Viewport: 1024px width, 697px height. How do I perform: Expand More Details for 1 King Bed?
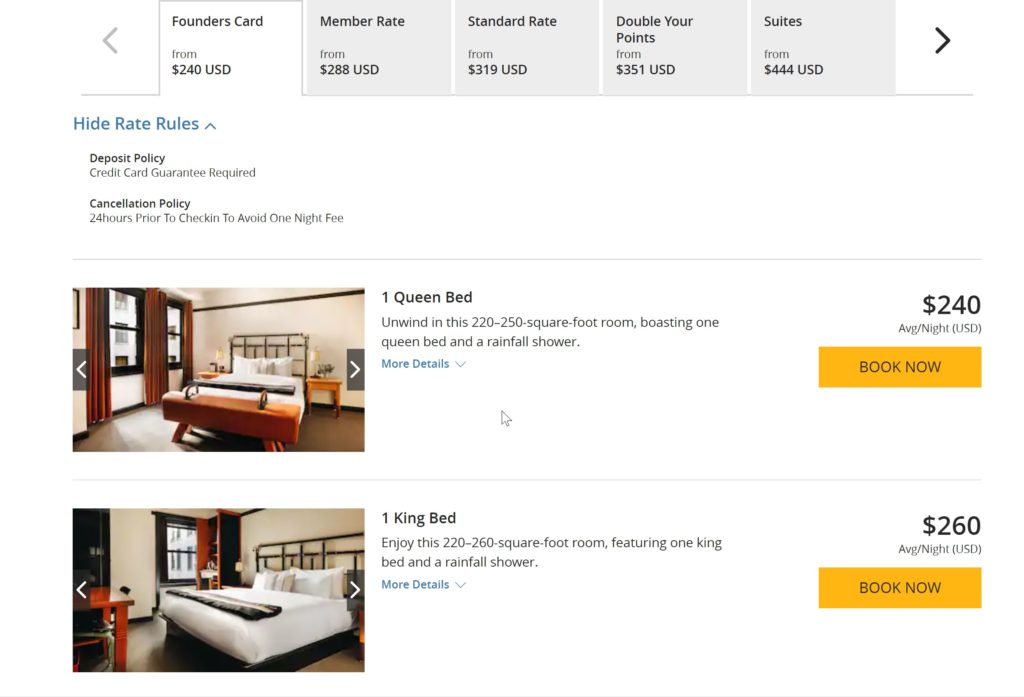423,585
